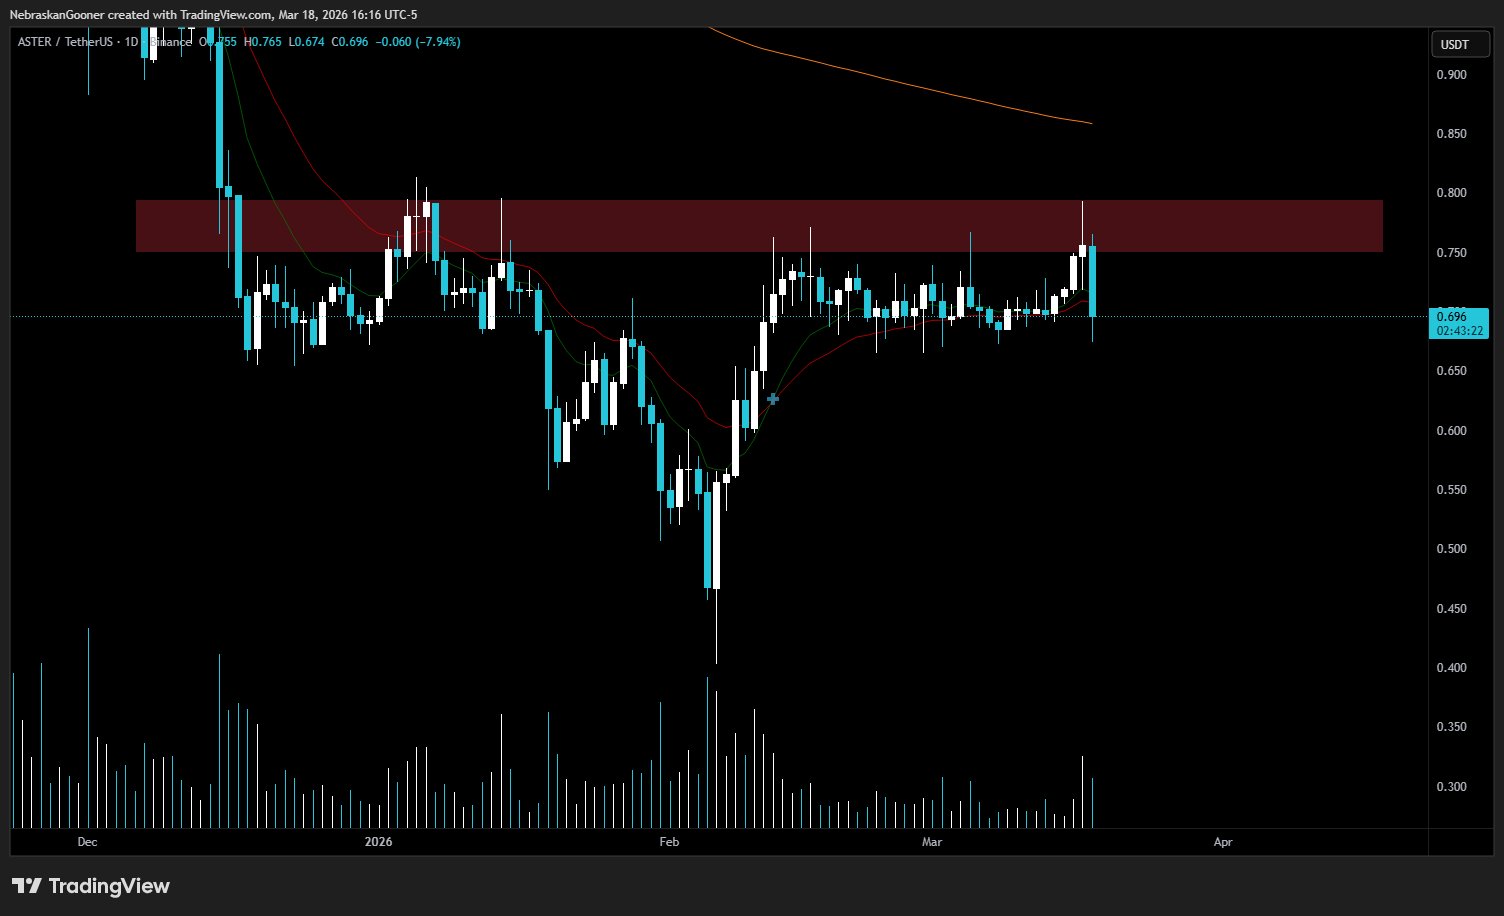Click the 2026 label on time axis
The image size is (1504, 916).
[379, 842]
